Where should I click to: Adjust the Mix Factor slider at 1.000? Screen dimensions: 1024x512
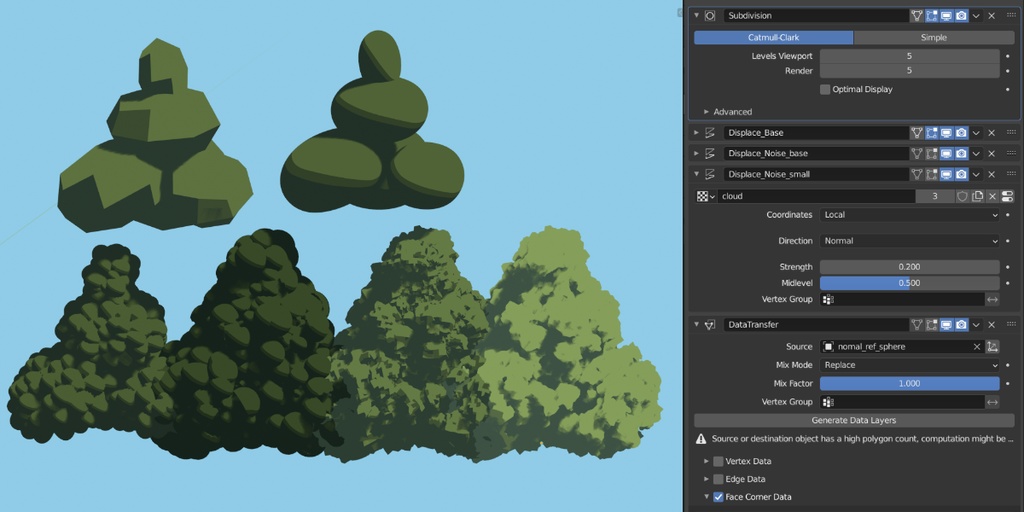pyautogui.click(x=909, y=383)
